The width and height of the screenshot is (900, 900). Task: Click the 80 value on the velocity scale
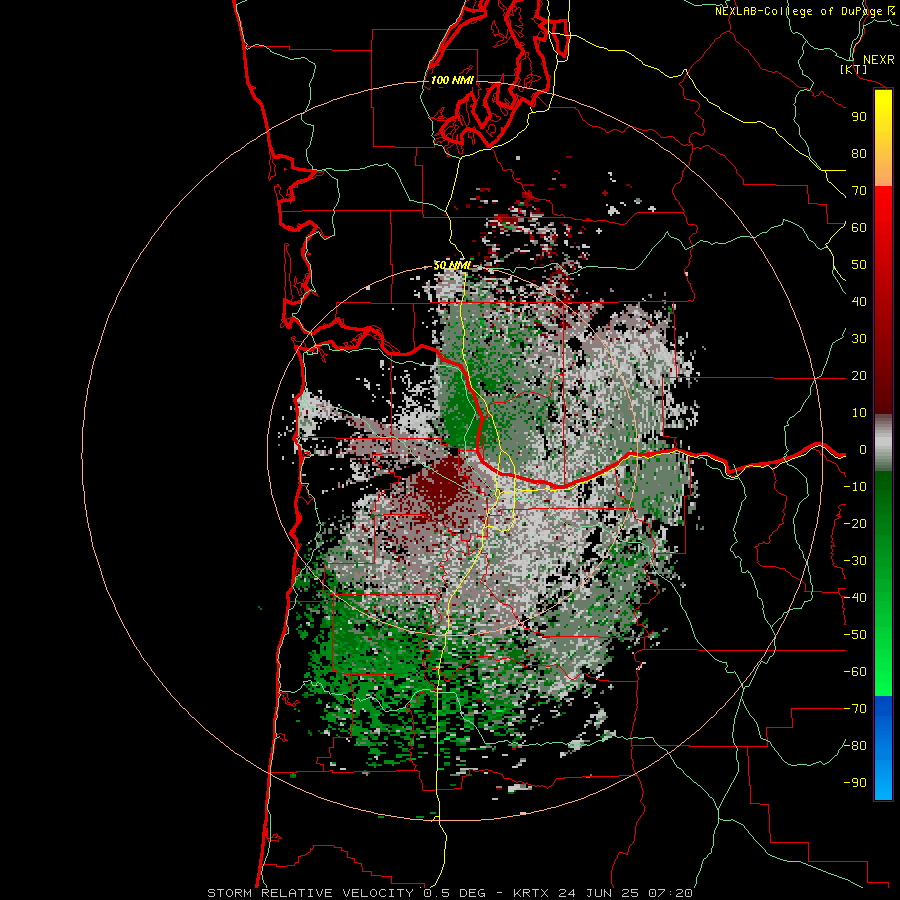point(859,154)
